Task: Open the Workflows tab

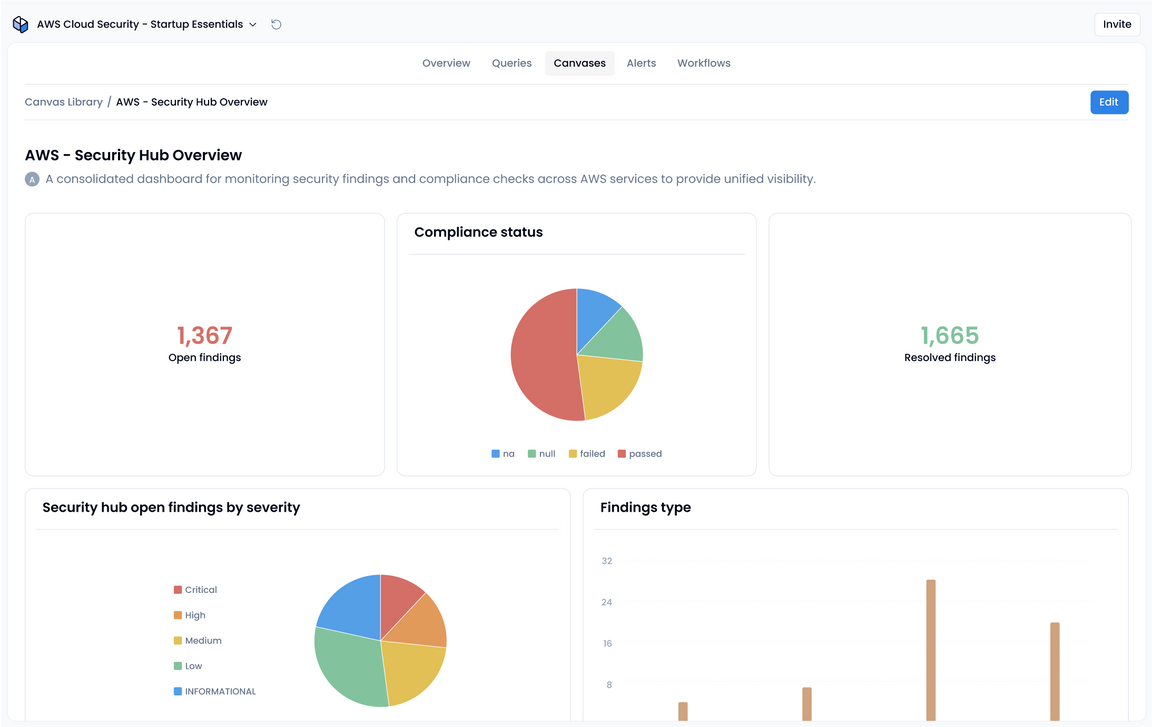Action: point(704,63)
